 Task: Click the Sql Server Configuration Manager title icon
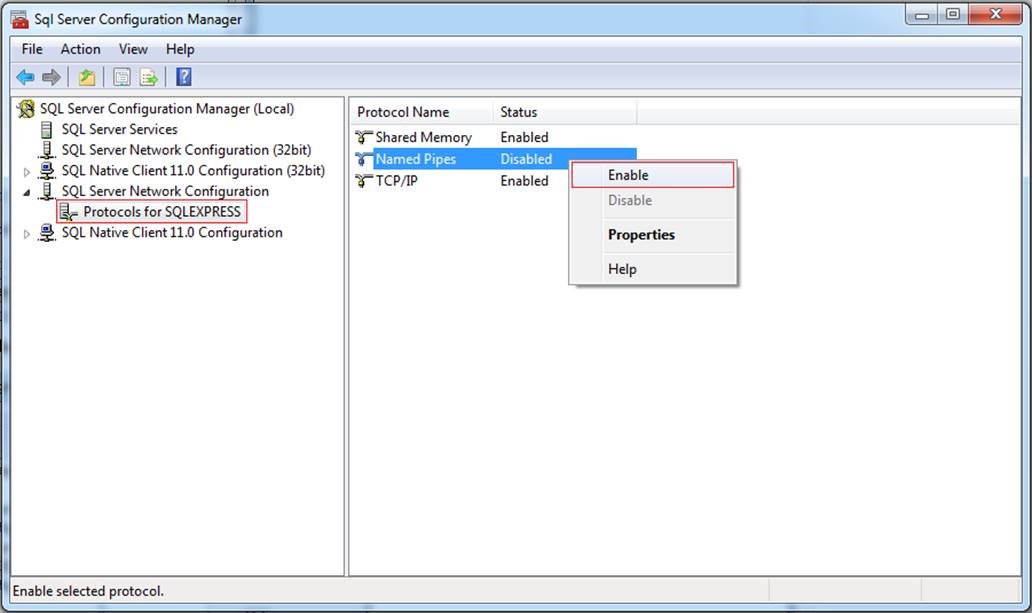tap(20, 20)
